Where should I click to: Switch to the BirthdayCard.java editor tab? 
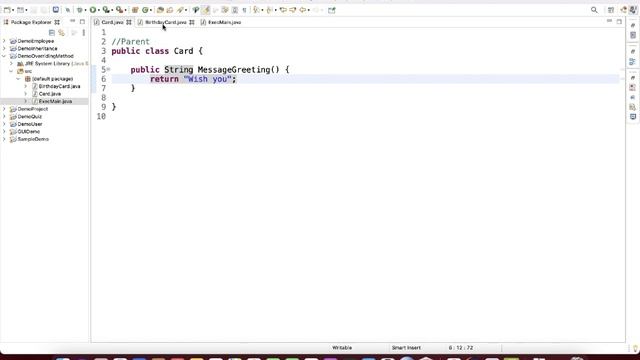pyautogui.click(x=166, y=22)
